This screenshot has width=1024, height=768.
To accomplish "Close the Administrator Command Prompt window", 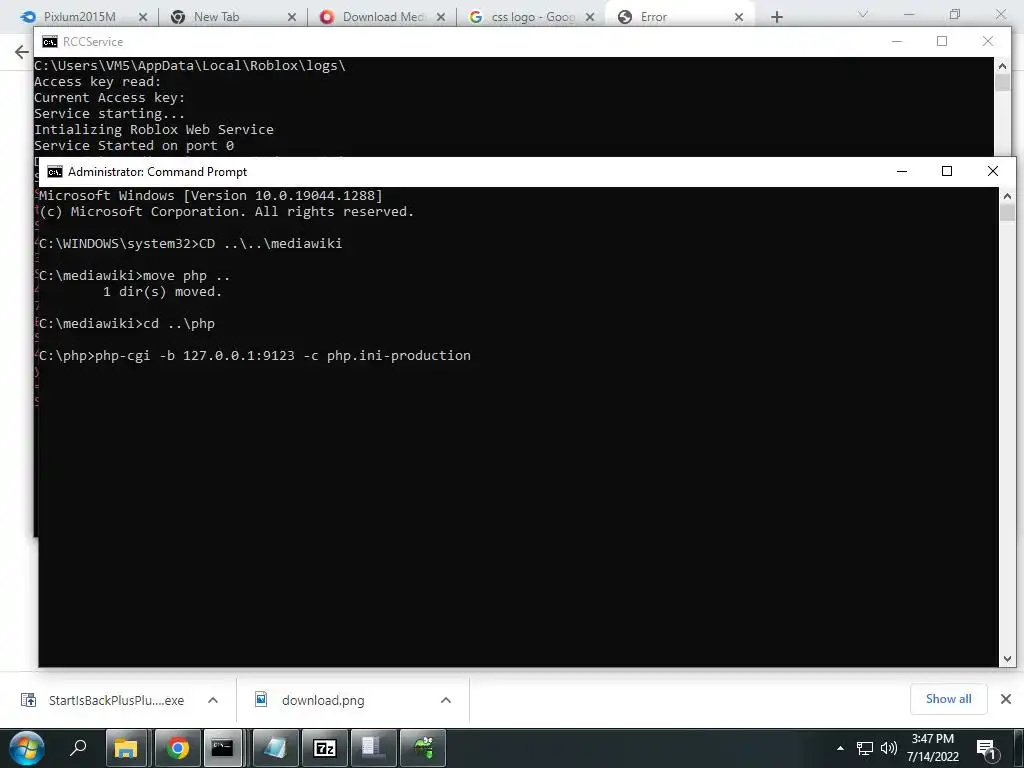I will 993,171.
